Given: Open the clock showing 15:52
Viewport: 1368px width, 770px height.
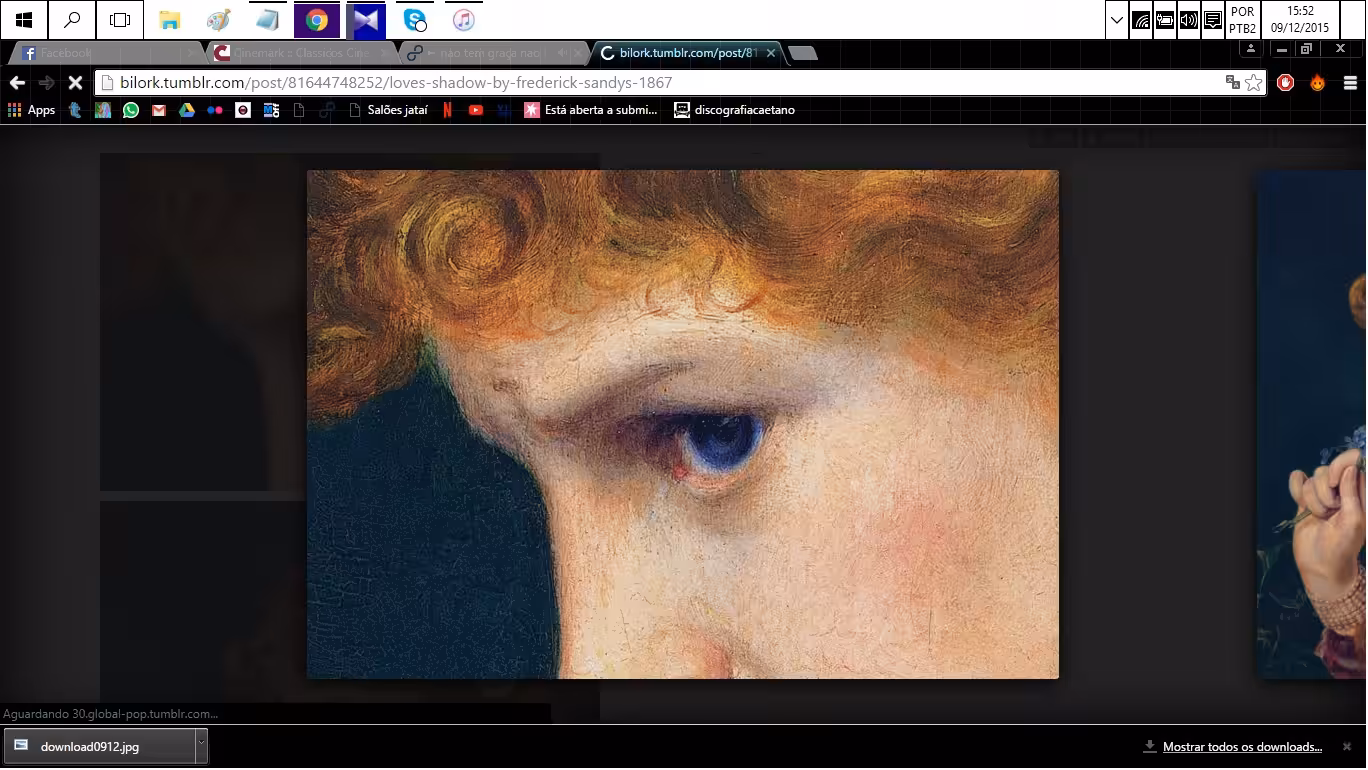Looking at the screenshot, I should [x=1300, y=20].
